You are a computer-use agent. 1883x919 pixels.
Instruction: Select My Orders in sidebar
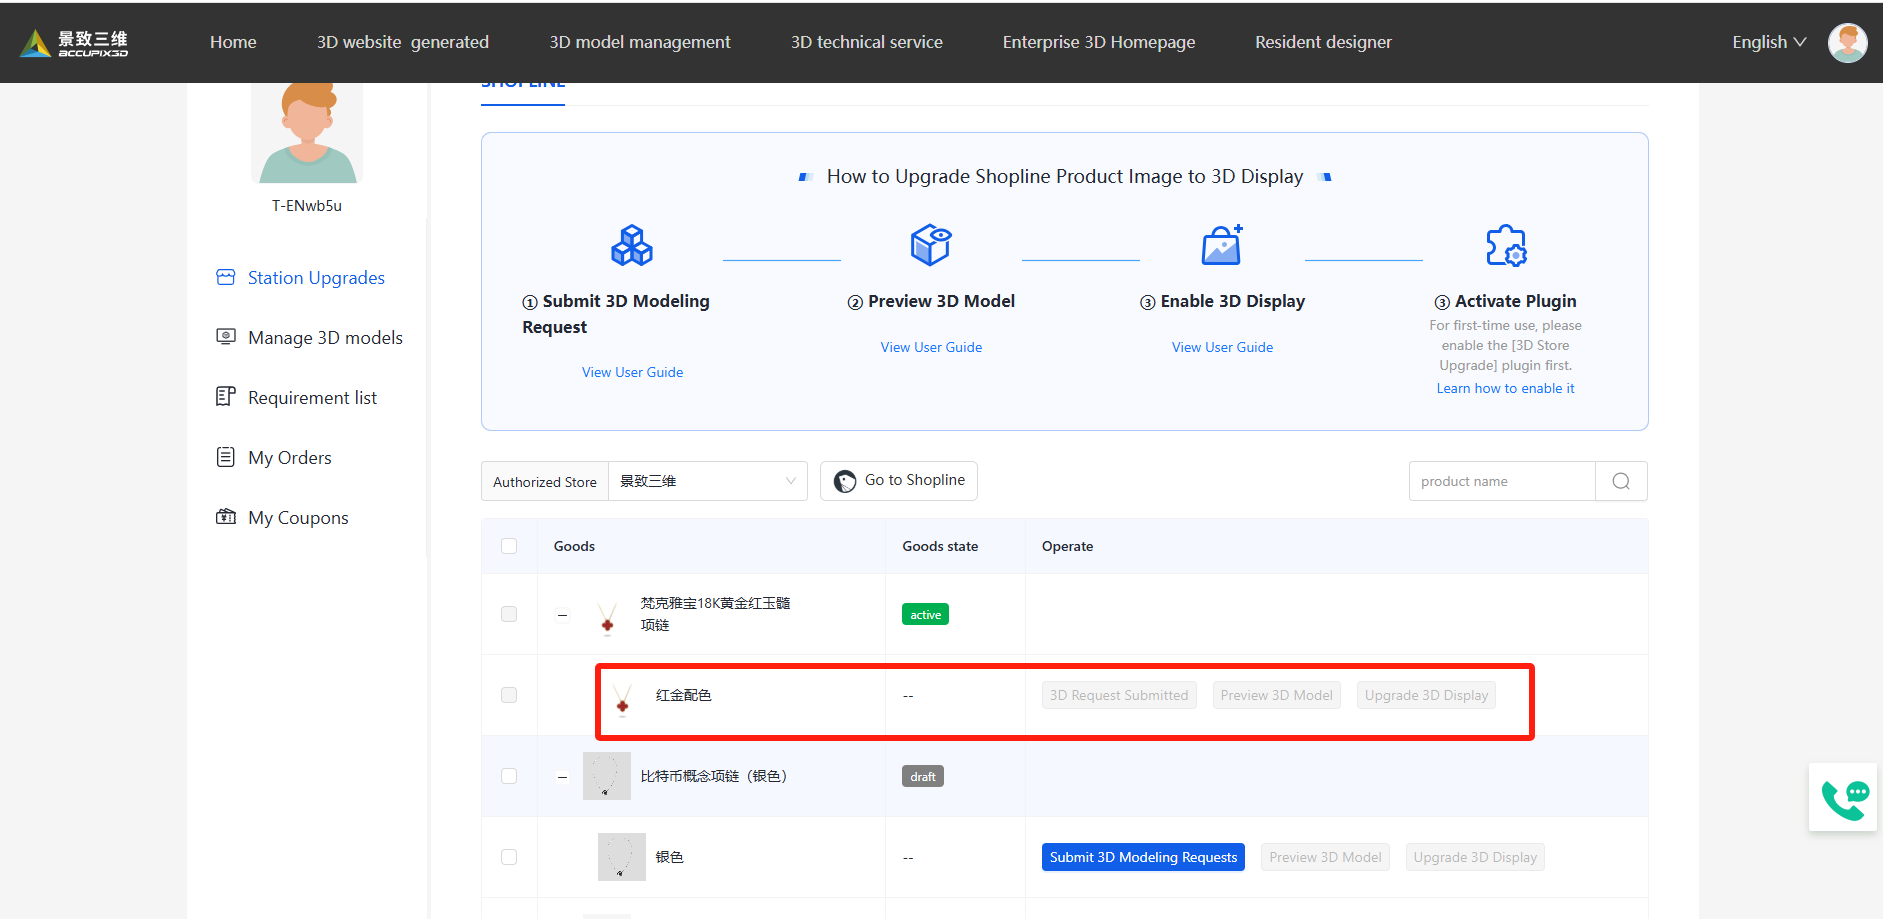pyautogui.click(x=290, y=458)
